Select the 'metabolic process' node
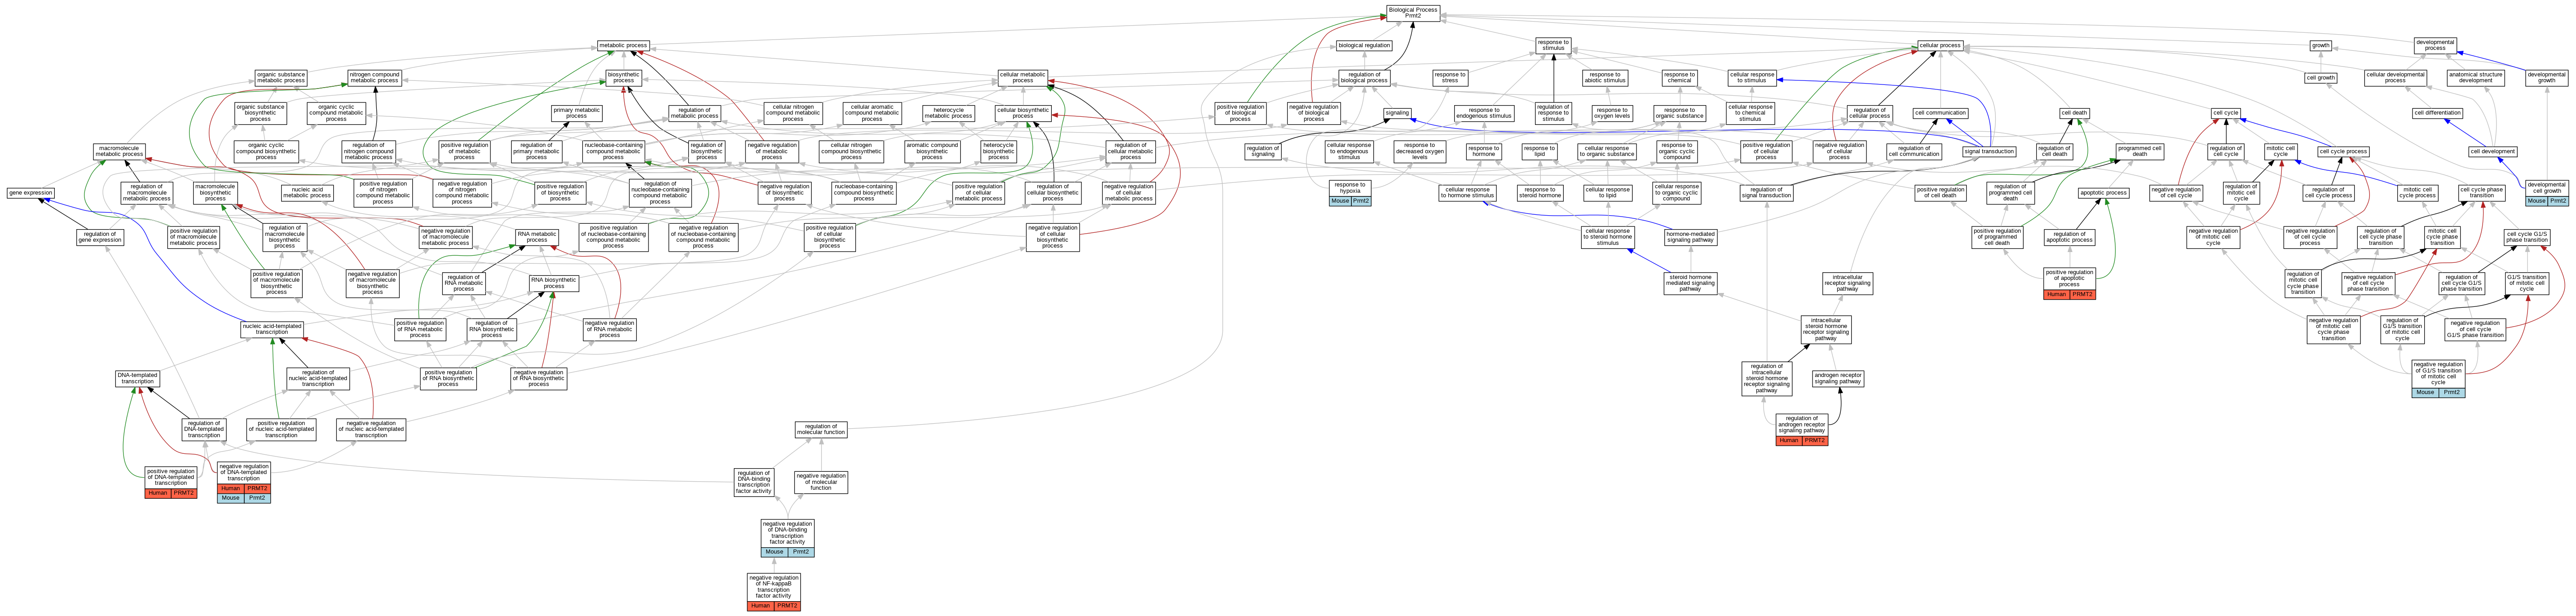The width and height of the screenshot is (2576, 616). [623, 45]
